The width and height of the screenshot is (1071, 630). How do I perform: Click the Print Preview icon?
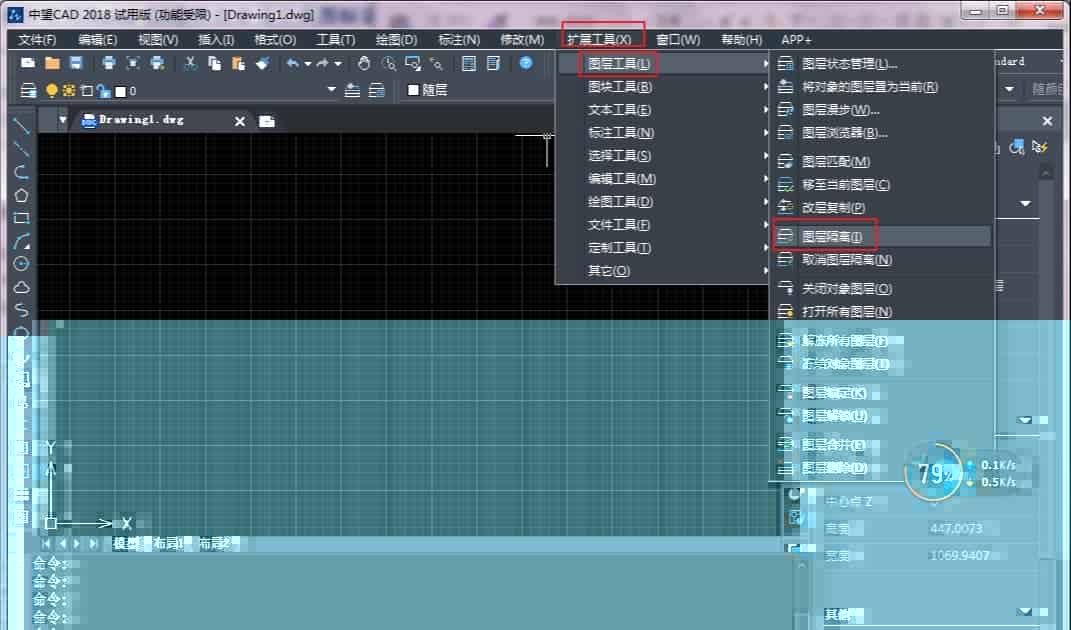tap(133, 64)
